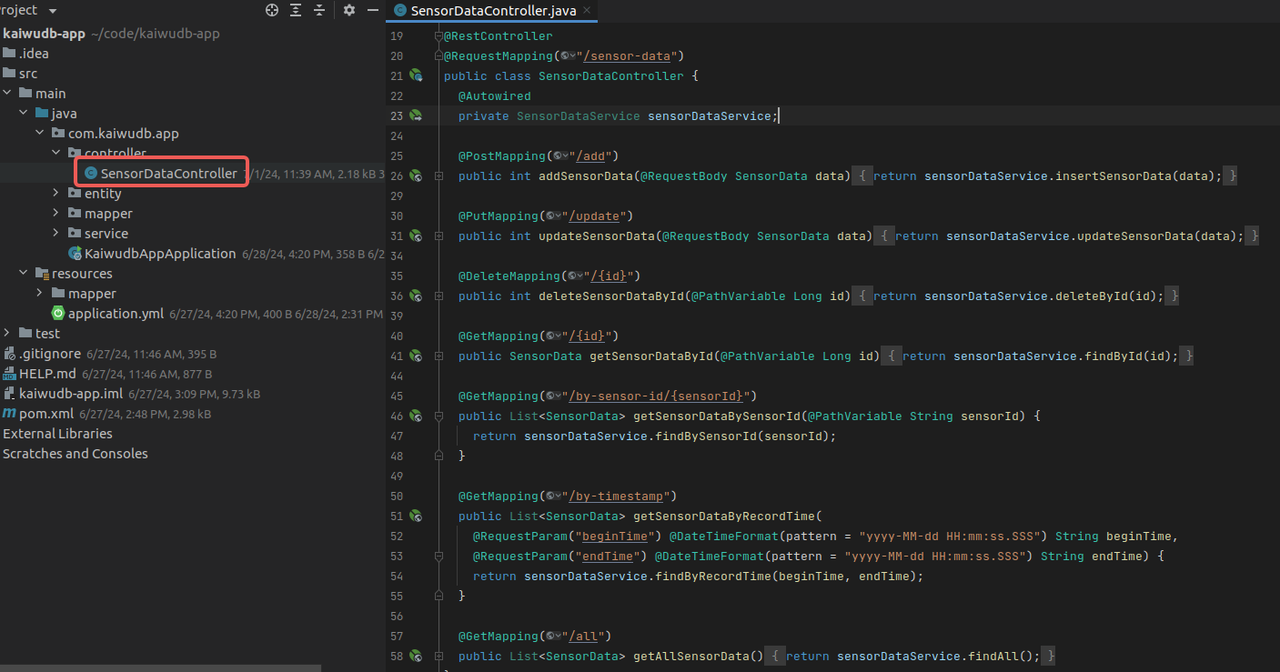The width and height of the screenshot is (1280, 672).
Task: Click URL globe icon beside "/add" mapping
Action: click(x=555, y=156)
